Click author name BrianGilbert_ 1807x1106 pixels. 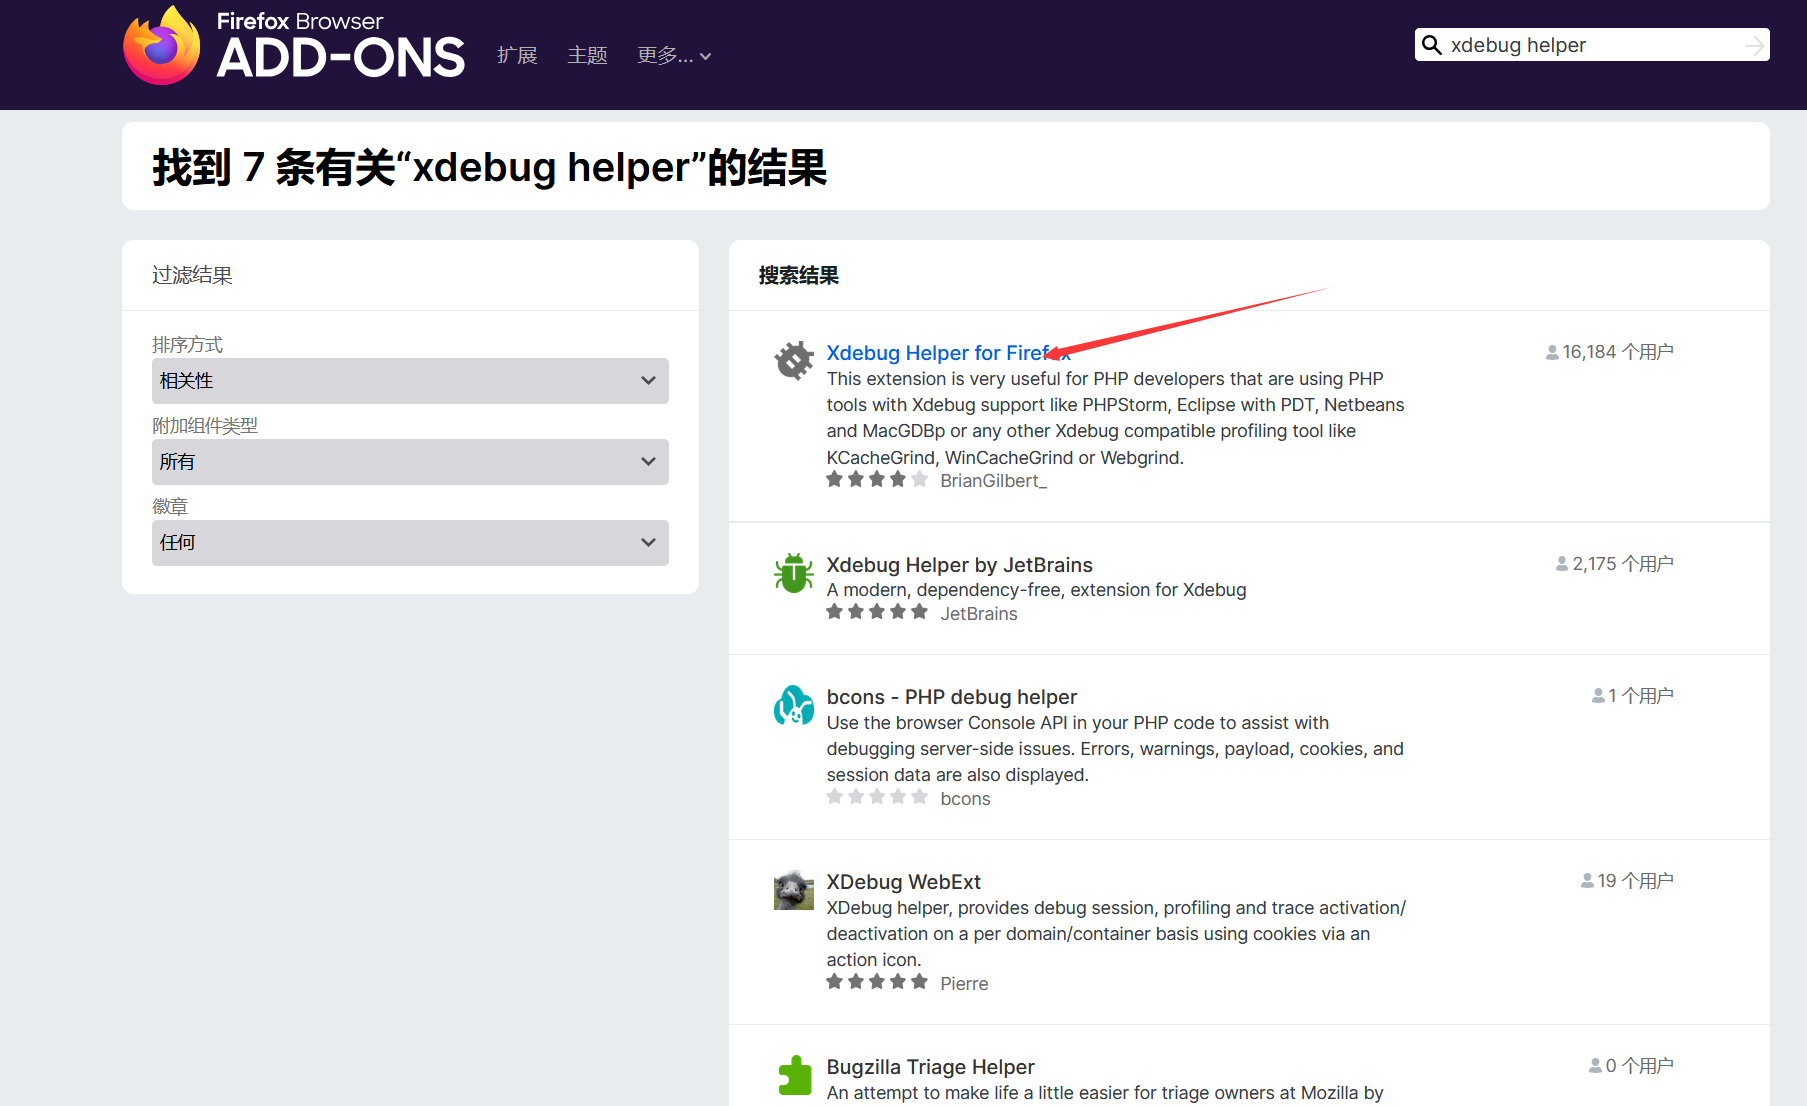(x=993, y=481)
